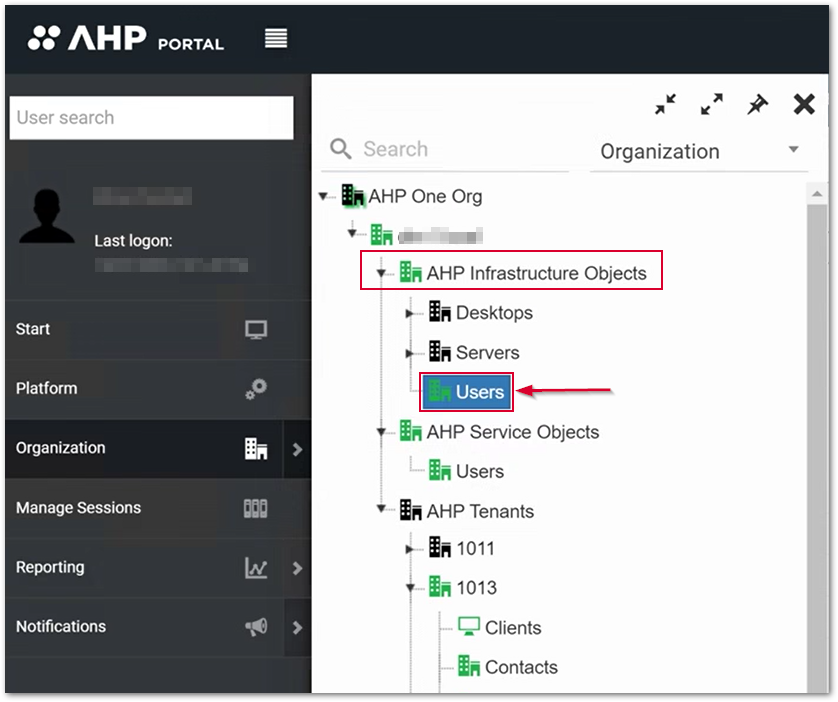This screenshot has height=702, width=838.
Task: Select the Contacts tree label
Action: click(521, 667)
